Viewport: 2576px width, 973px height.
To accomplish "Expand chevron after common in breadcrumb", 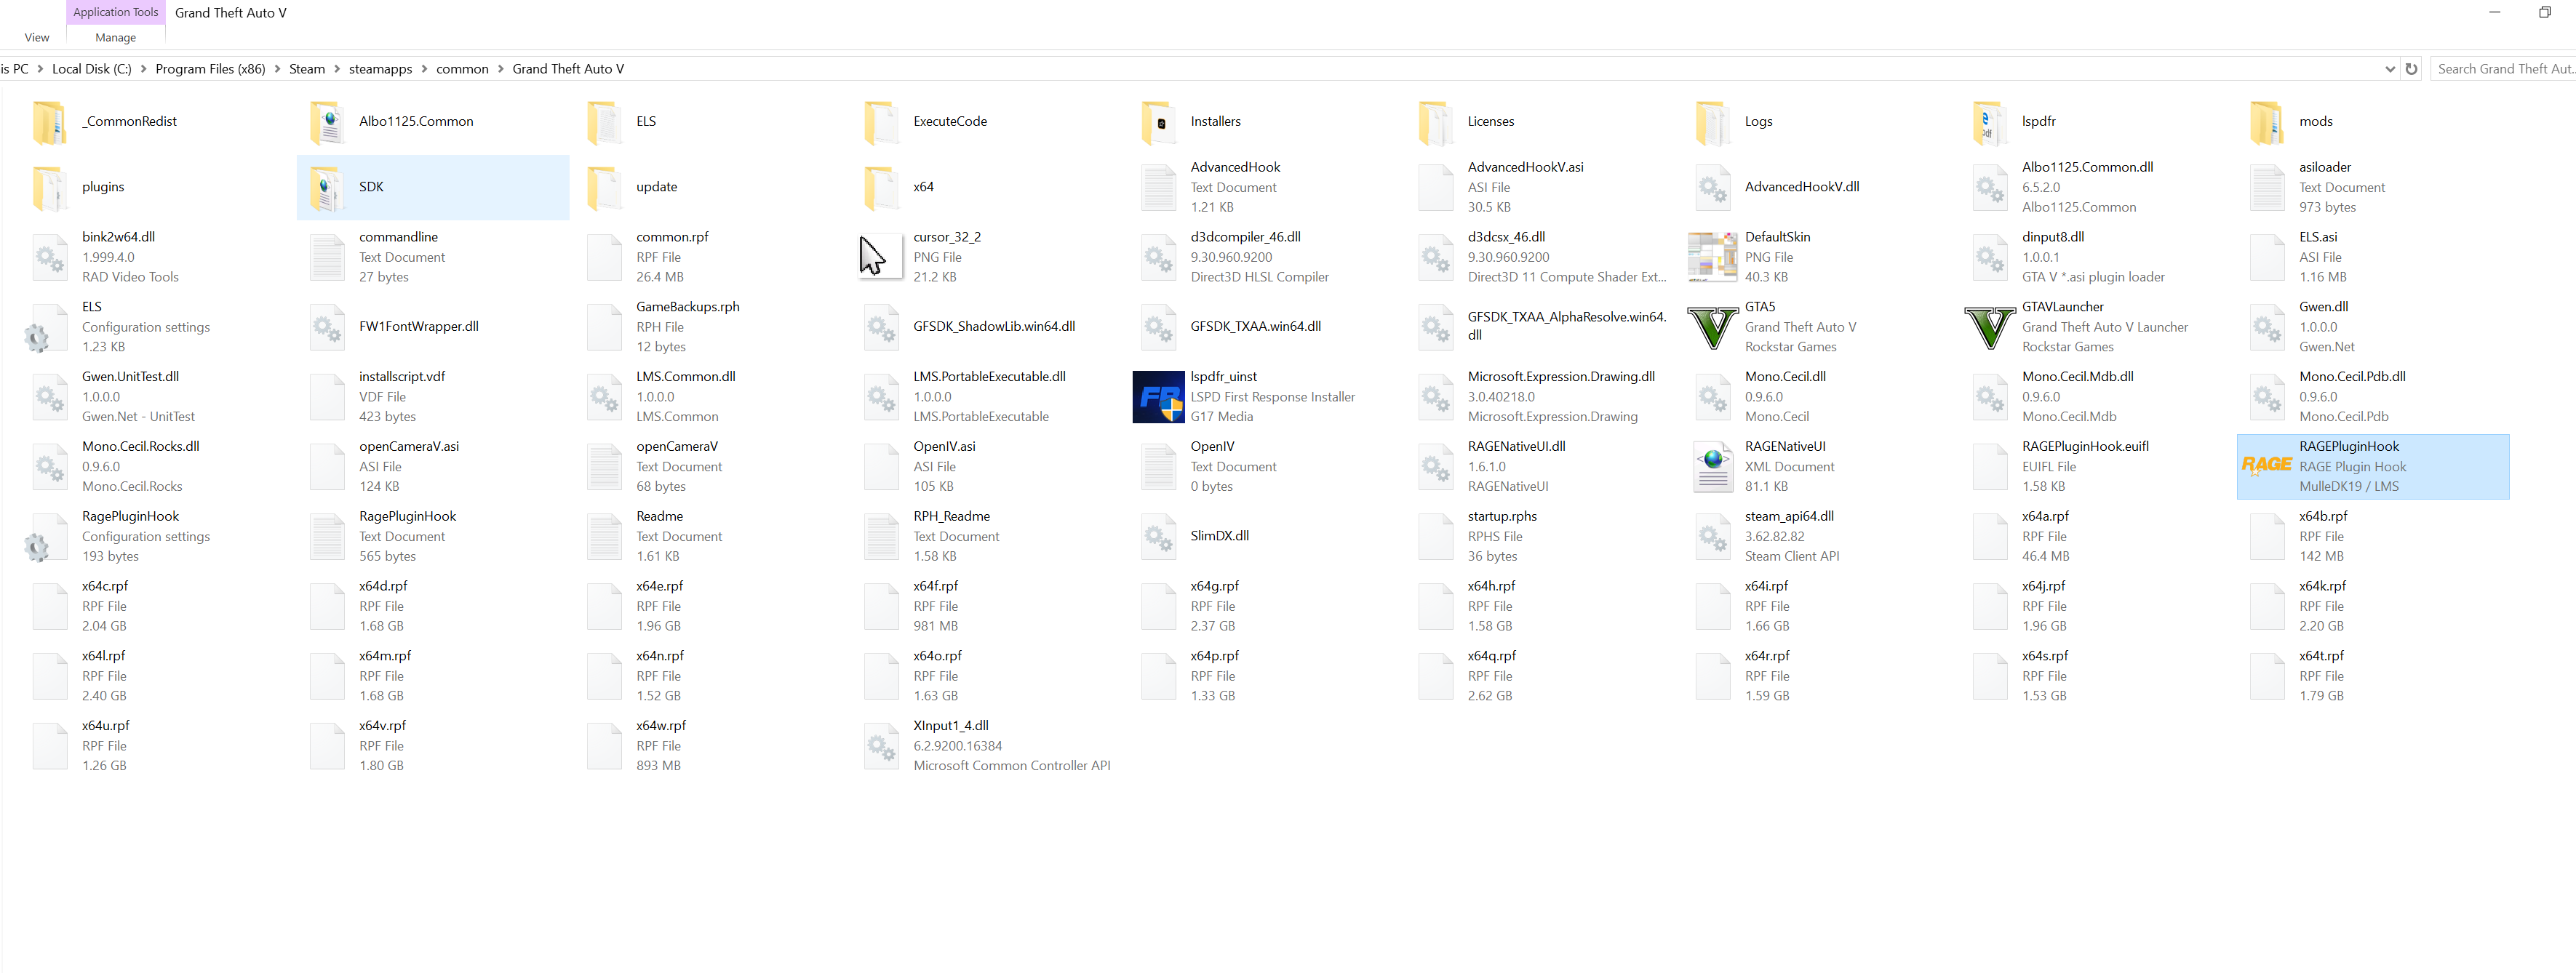I will tap(501, 69).
